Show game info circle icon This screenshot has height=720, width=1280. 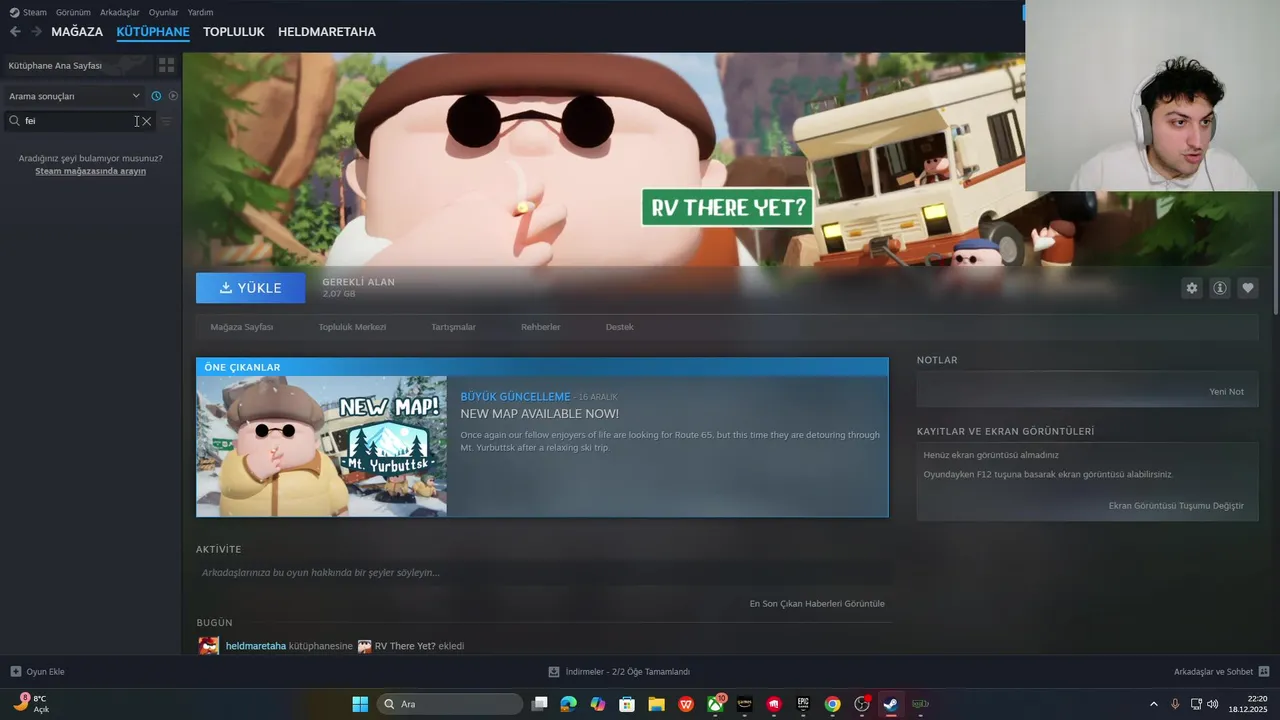point(1220,288)
